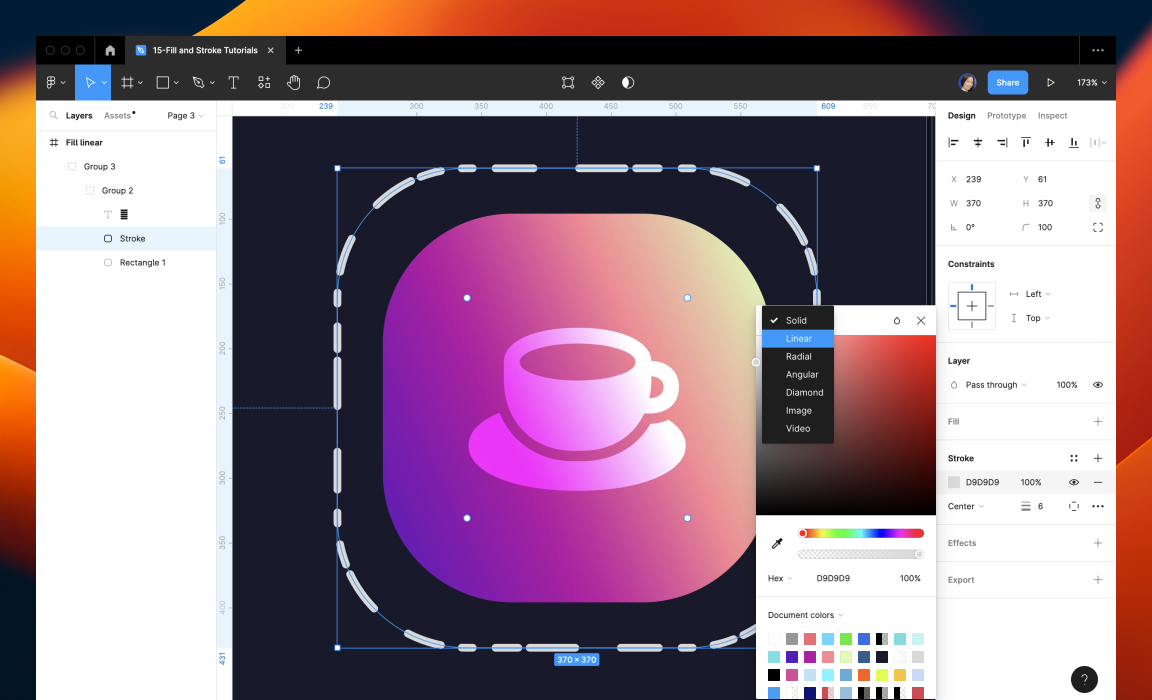Screen dimensions: 1152x700
Task: Open Pass through blend mode dropdown
Action: point(996,385)
